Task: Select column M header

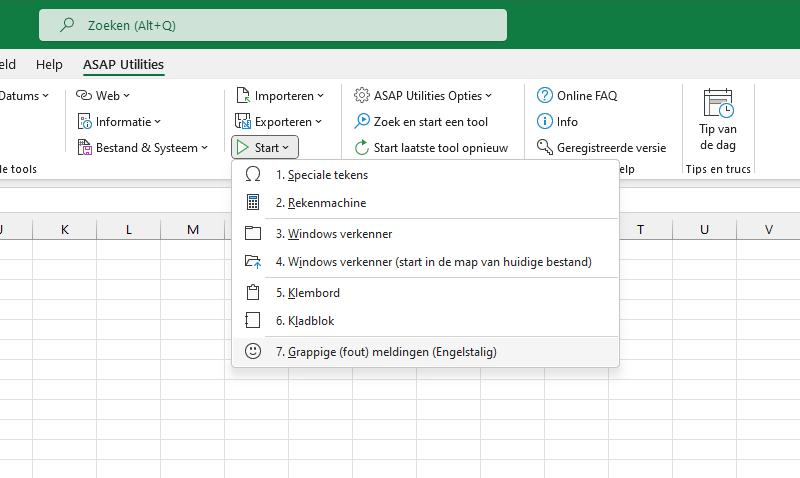Action: tap(193, 230)
